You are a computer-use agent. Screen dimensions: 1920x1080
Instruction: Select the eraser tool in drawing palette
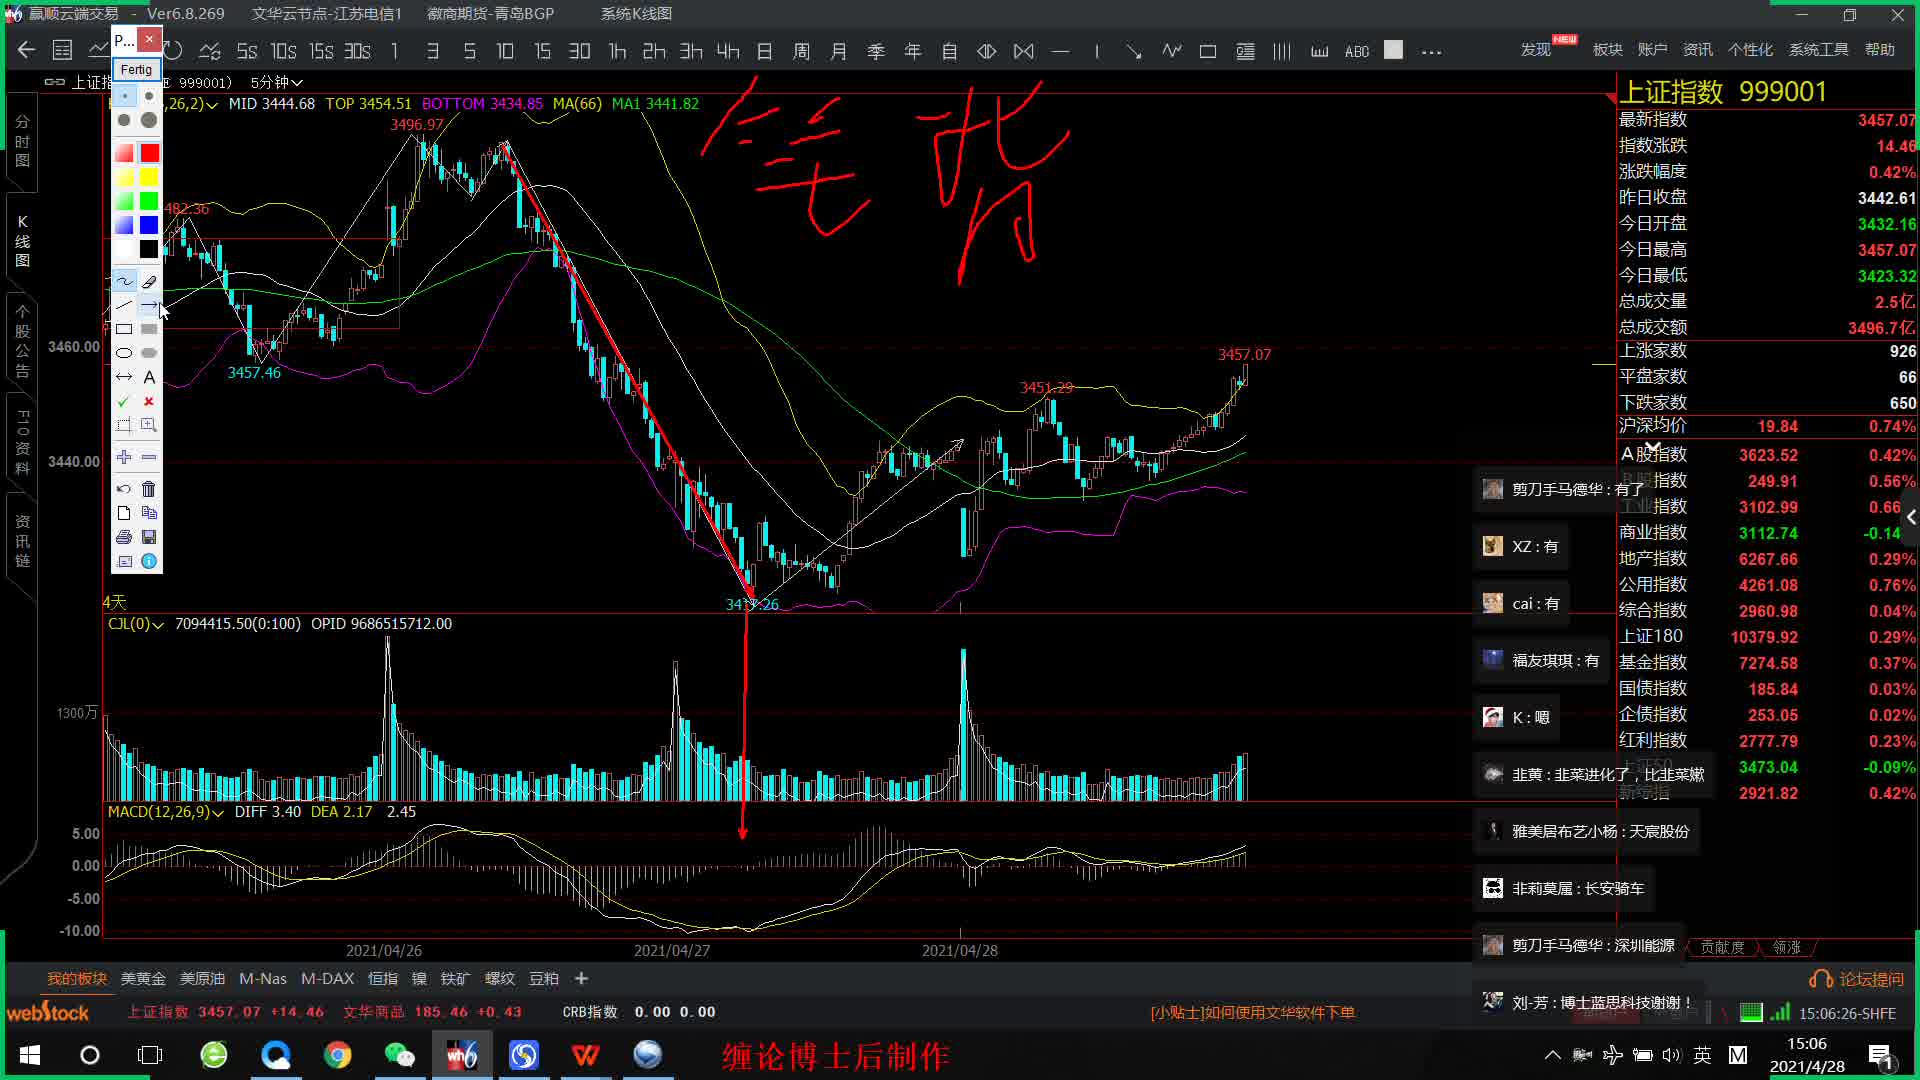click(149, 281)
